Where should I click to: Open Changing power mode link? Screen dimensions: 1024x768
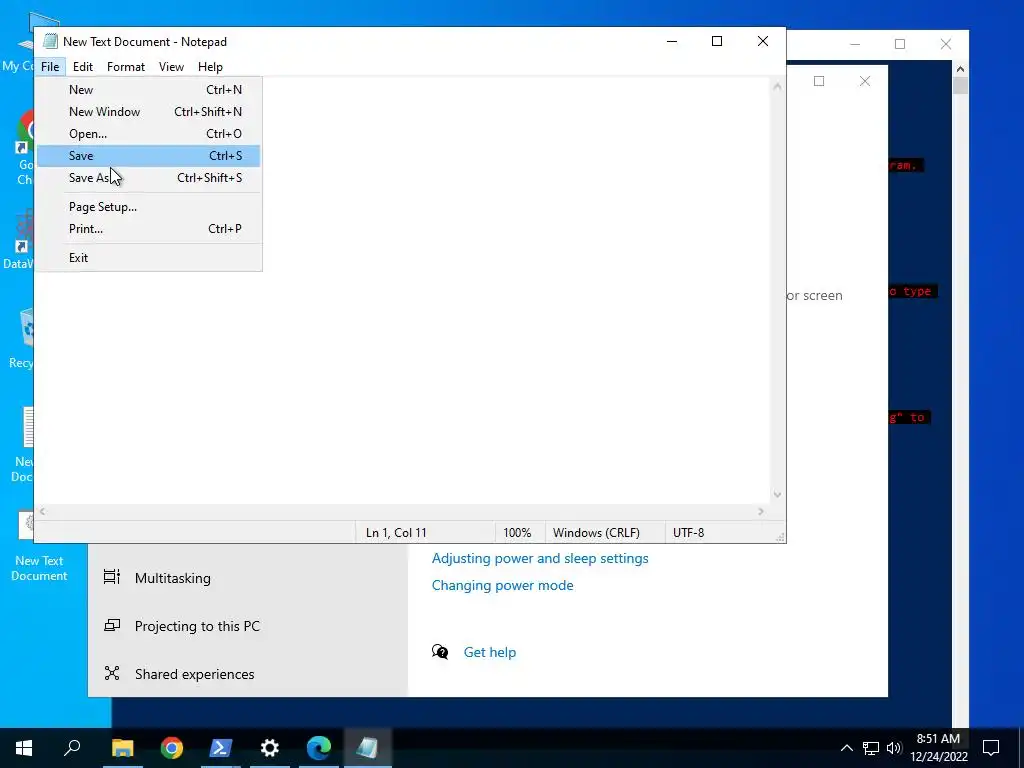click(x=502, y=585)
